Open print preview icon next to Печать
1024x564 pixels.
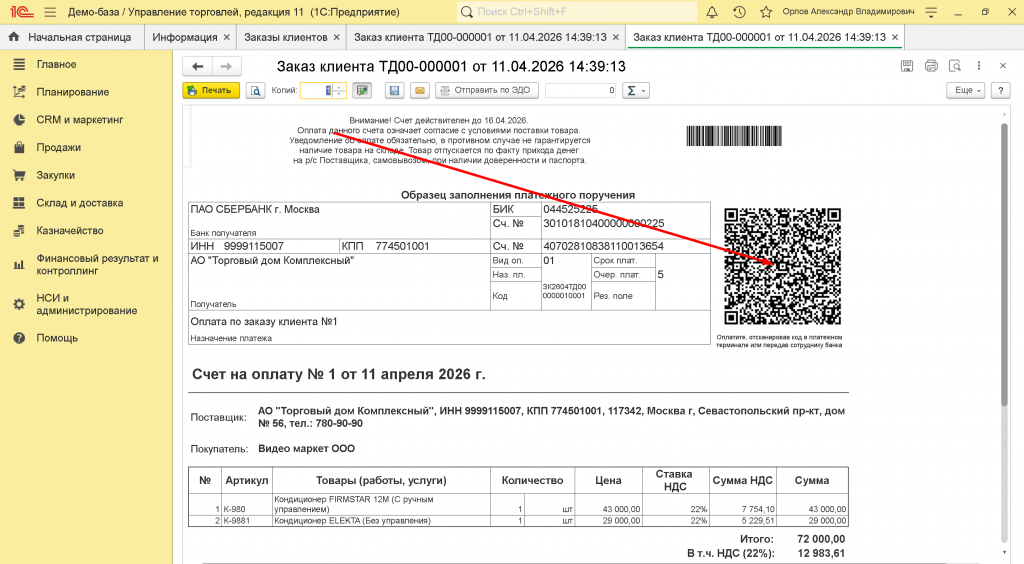[x=256, y=90]
